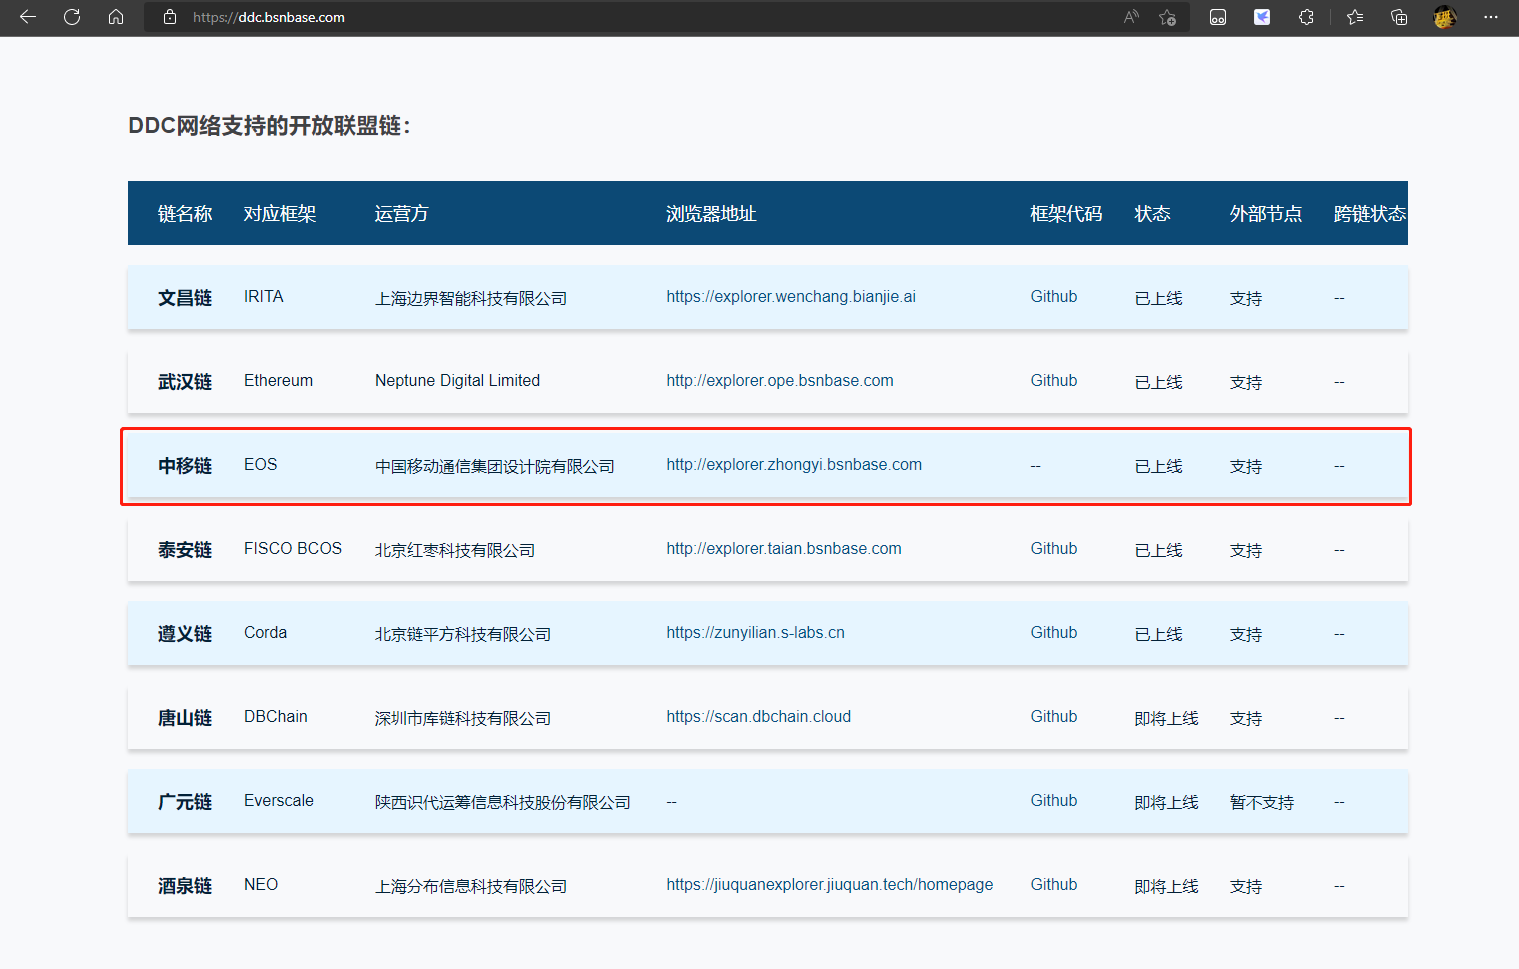Open Github link for 武汉链
The height and width of the screenshot is (969, 1519).
[1054, 381]
